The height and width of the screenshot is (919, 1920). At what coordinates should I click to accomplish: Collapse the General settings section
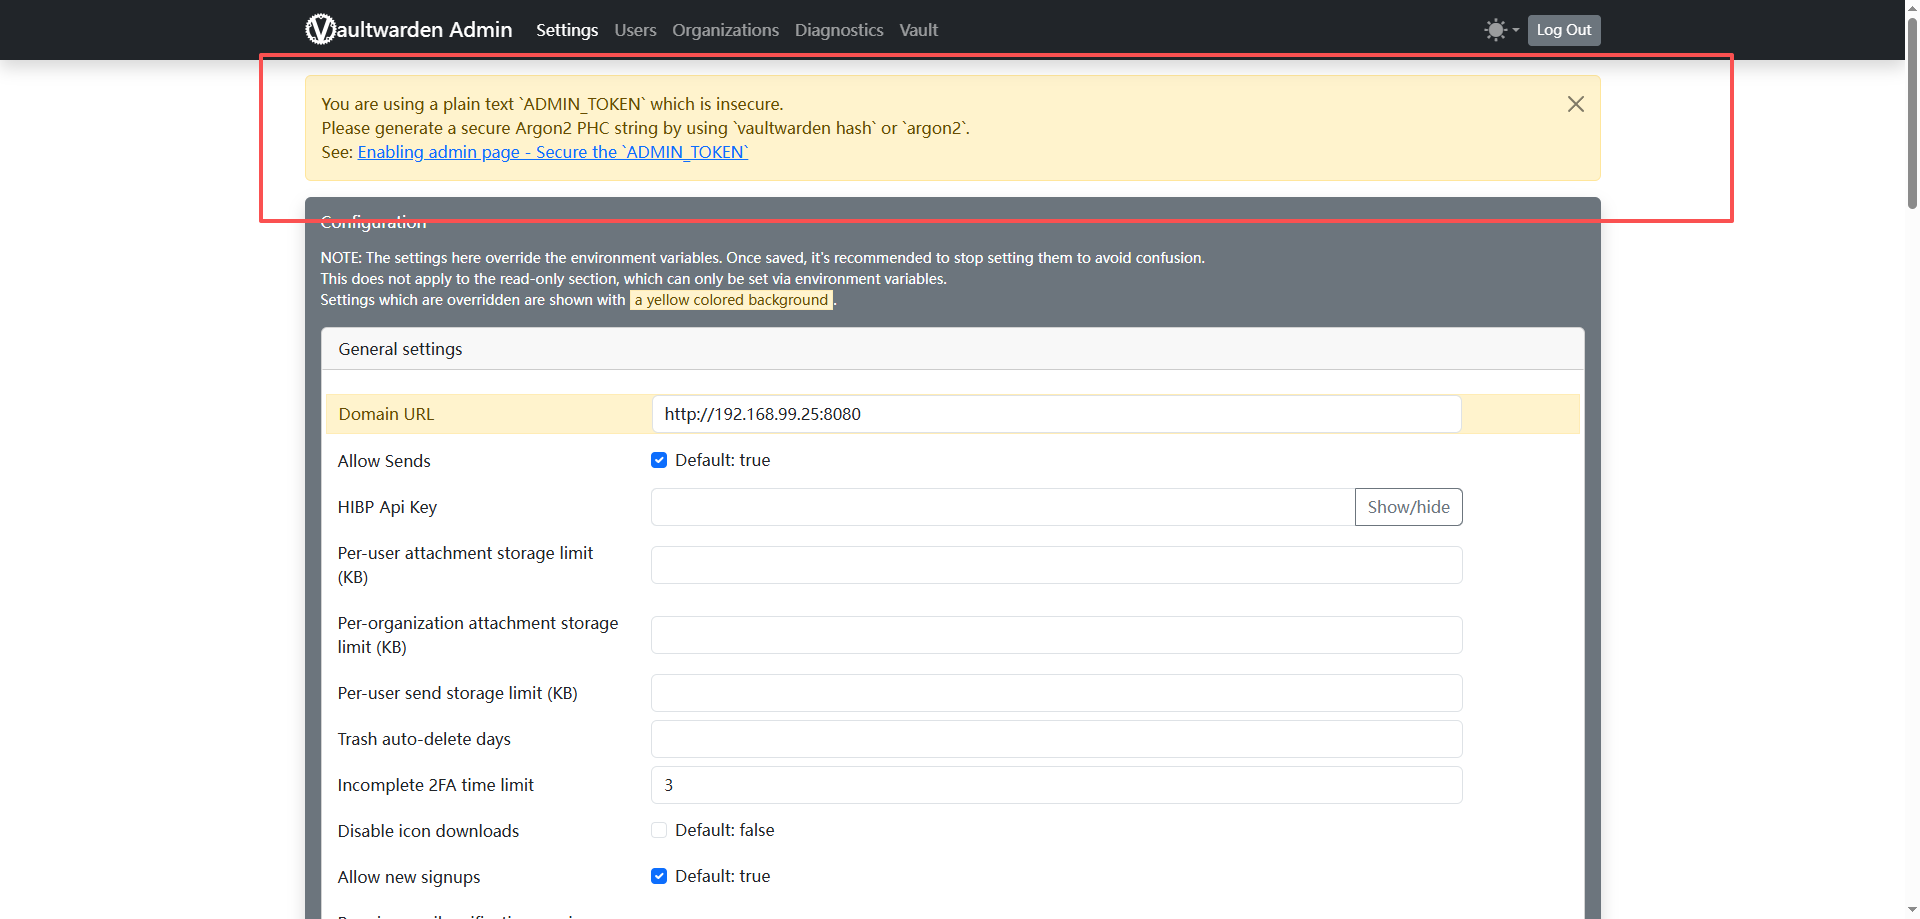click(x=400, y=349)
